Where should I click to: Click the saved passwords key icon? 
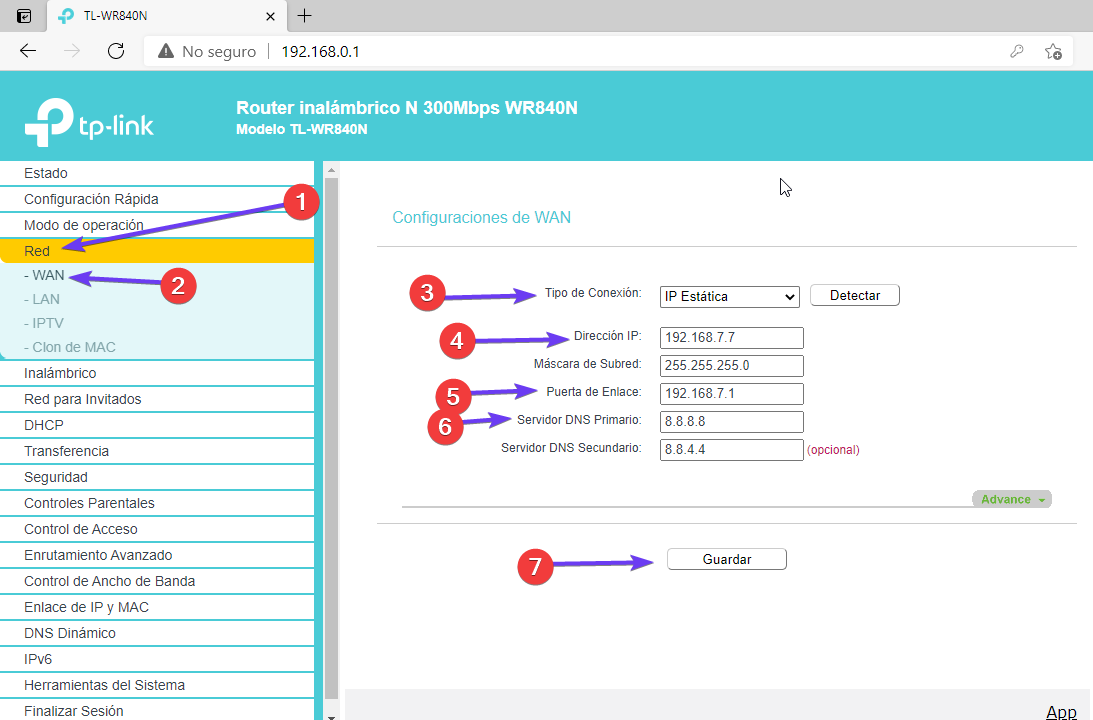(1017, 51)
